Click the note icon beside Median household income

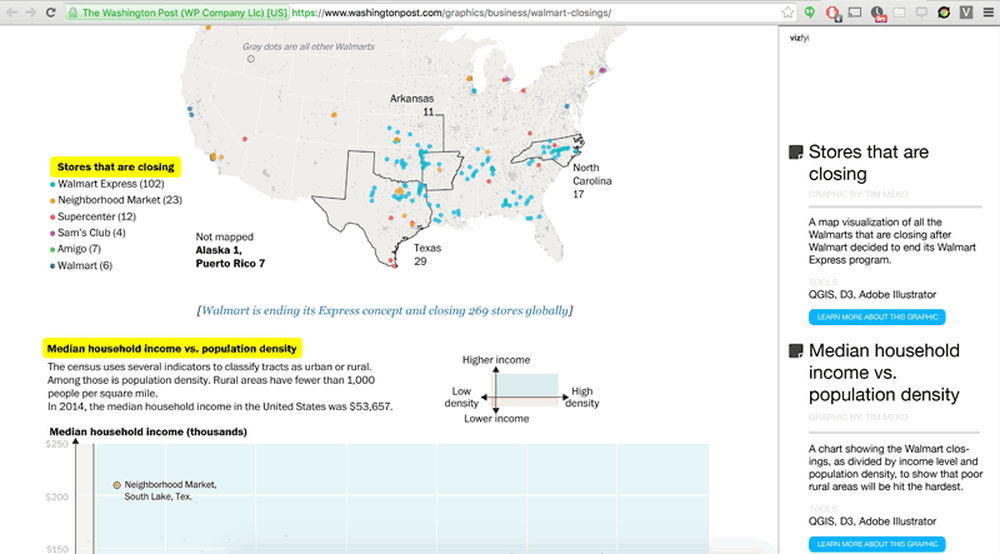796,351
